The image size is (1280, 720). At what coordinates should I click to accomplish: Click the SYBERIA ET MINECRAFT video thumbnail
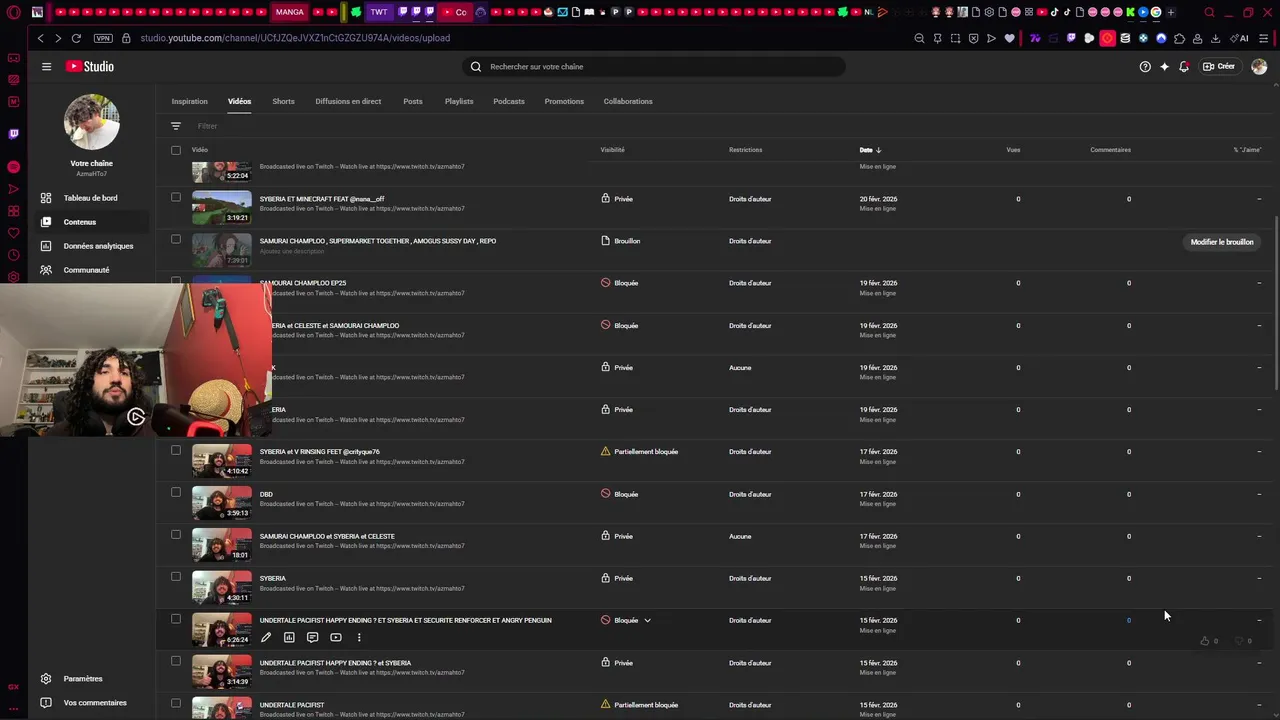222,207
